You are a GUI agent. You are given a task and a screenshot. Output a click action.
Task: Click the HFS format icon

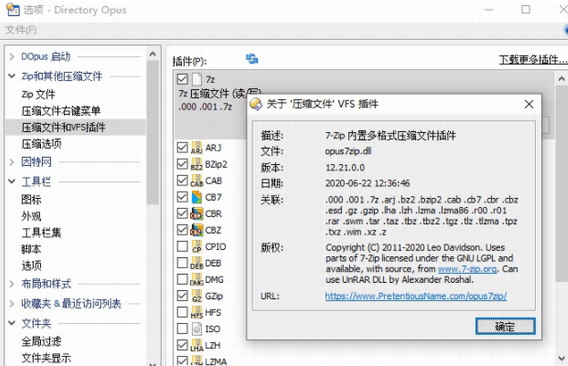[x=196, y=312]
